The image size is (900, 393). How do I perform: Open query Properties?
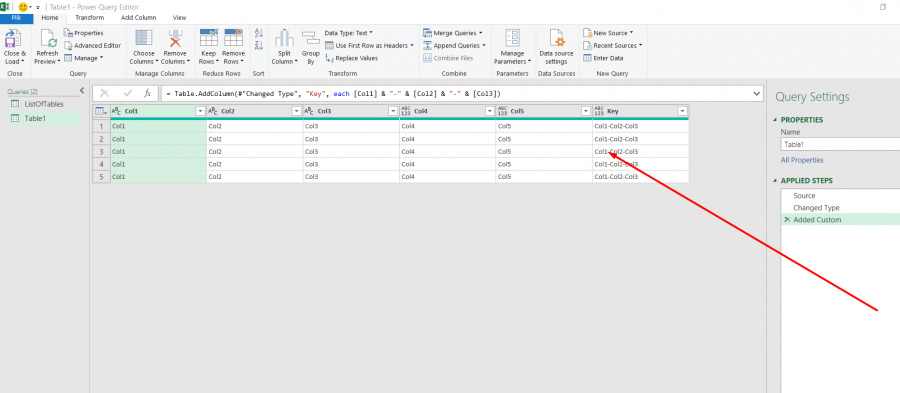(x=84, y=33)
